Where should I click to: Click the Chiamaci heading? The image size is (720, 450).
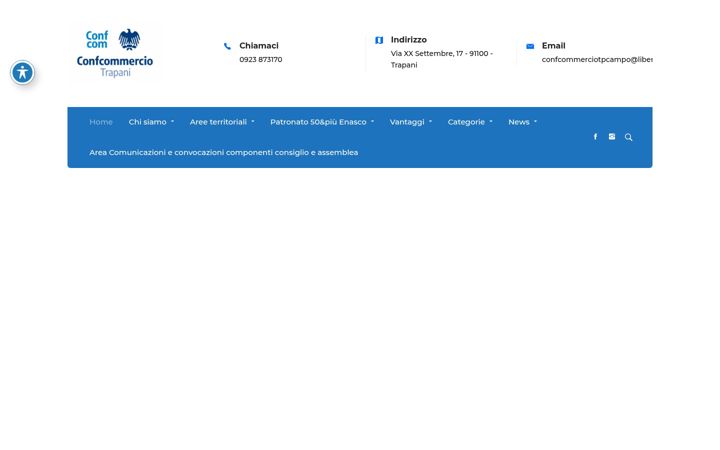259,46
